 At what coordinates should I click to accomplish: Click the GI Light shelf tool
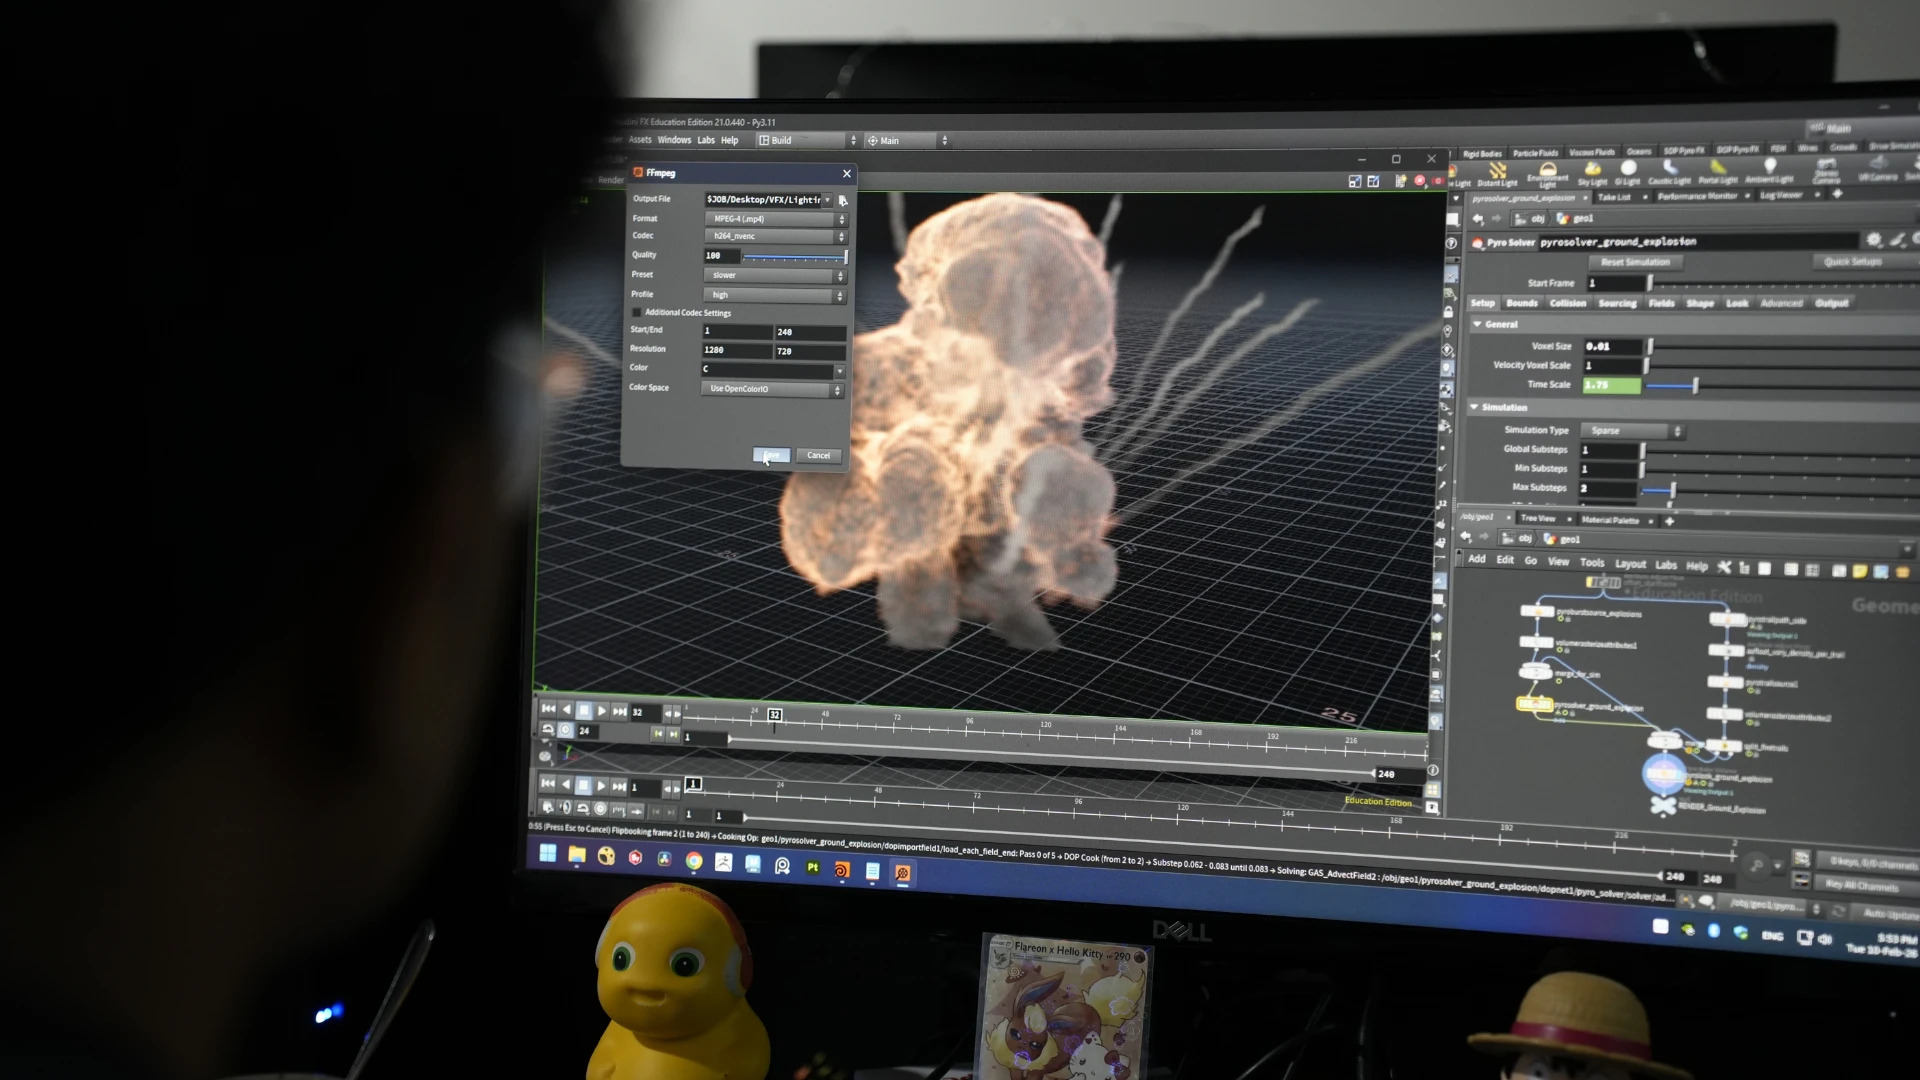[x=1628, y=173]
